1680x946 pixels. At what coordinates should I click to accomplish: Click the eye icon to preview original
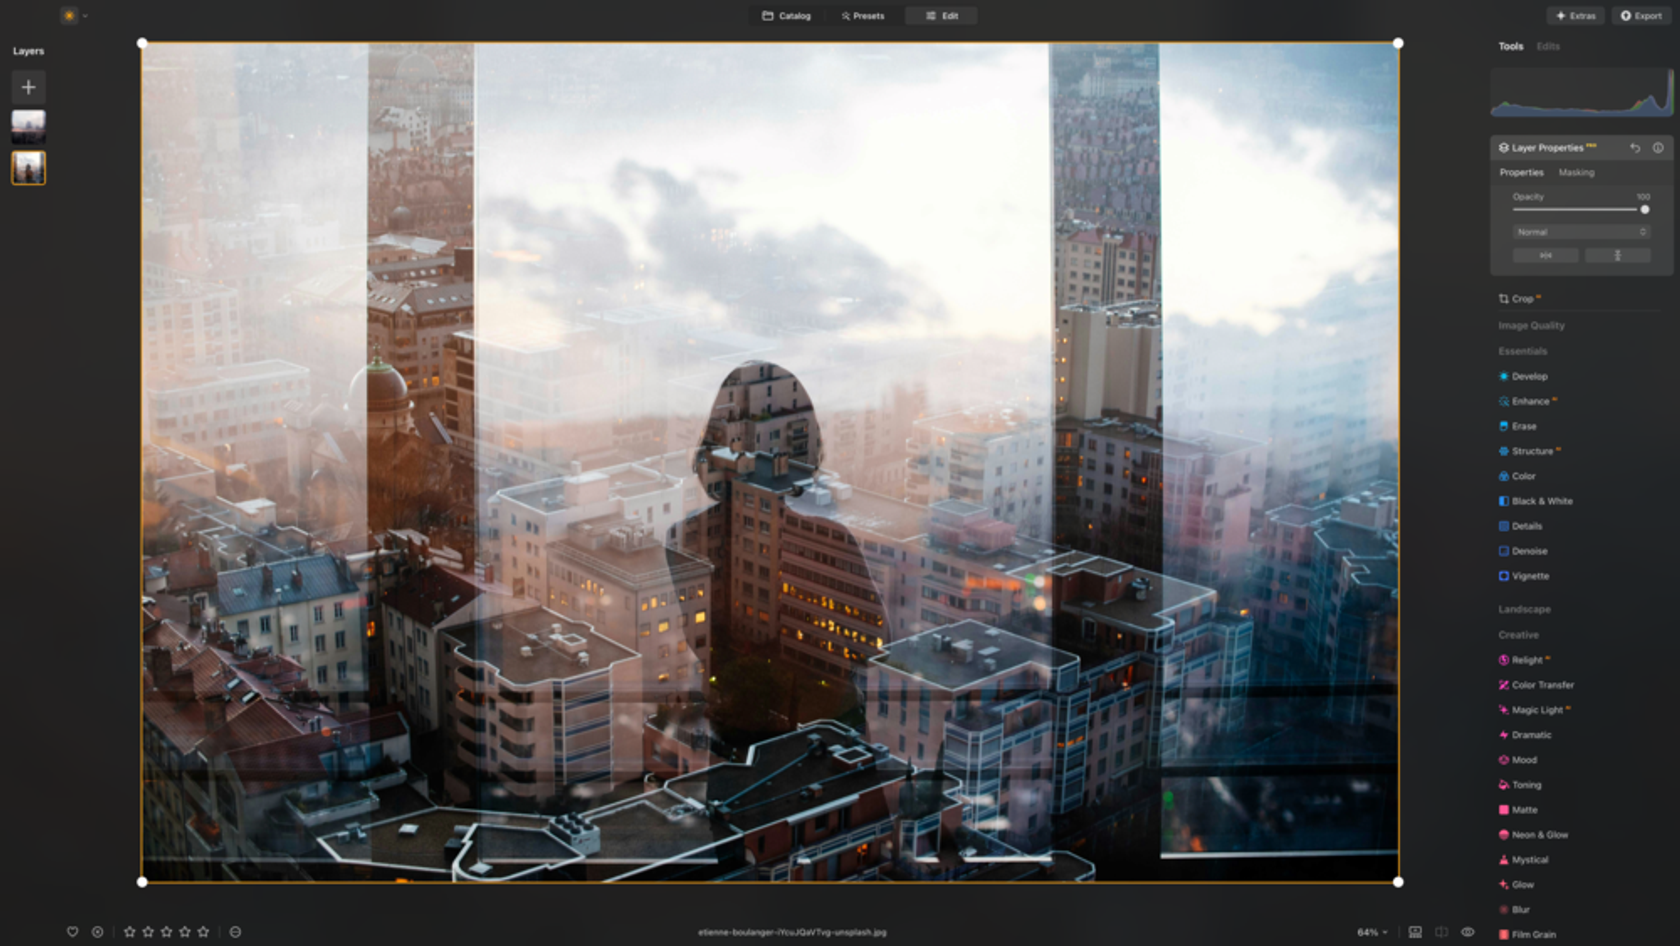[1466, 931]
